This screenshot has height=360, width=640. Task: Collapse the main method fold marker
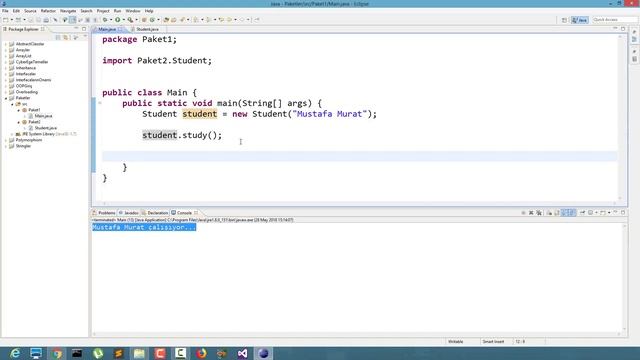tap(100, 103)
